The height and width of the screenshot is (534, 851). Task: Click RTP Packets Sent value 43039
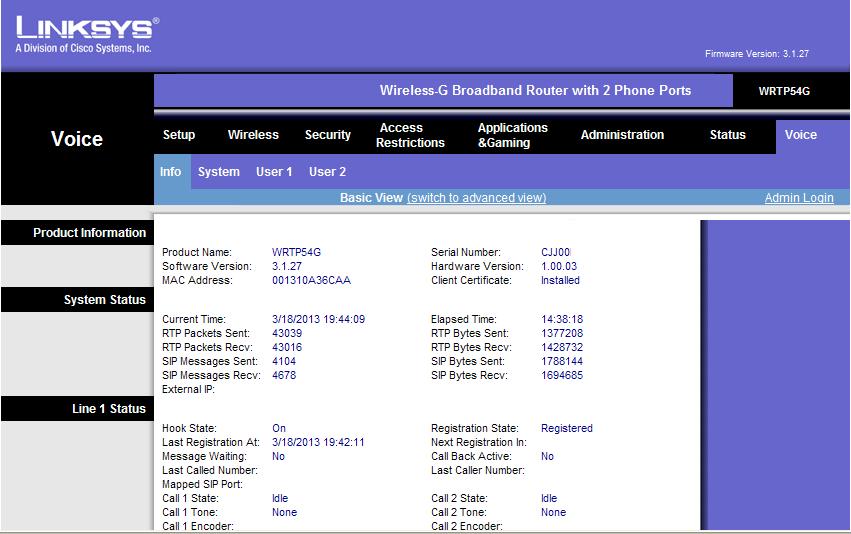[x=287, y=333]
